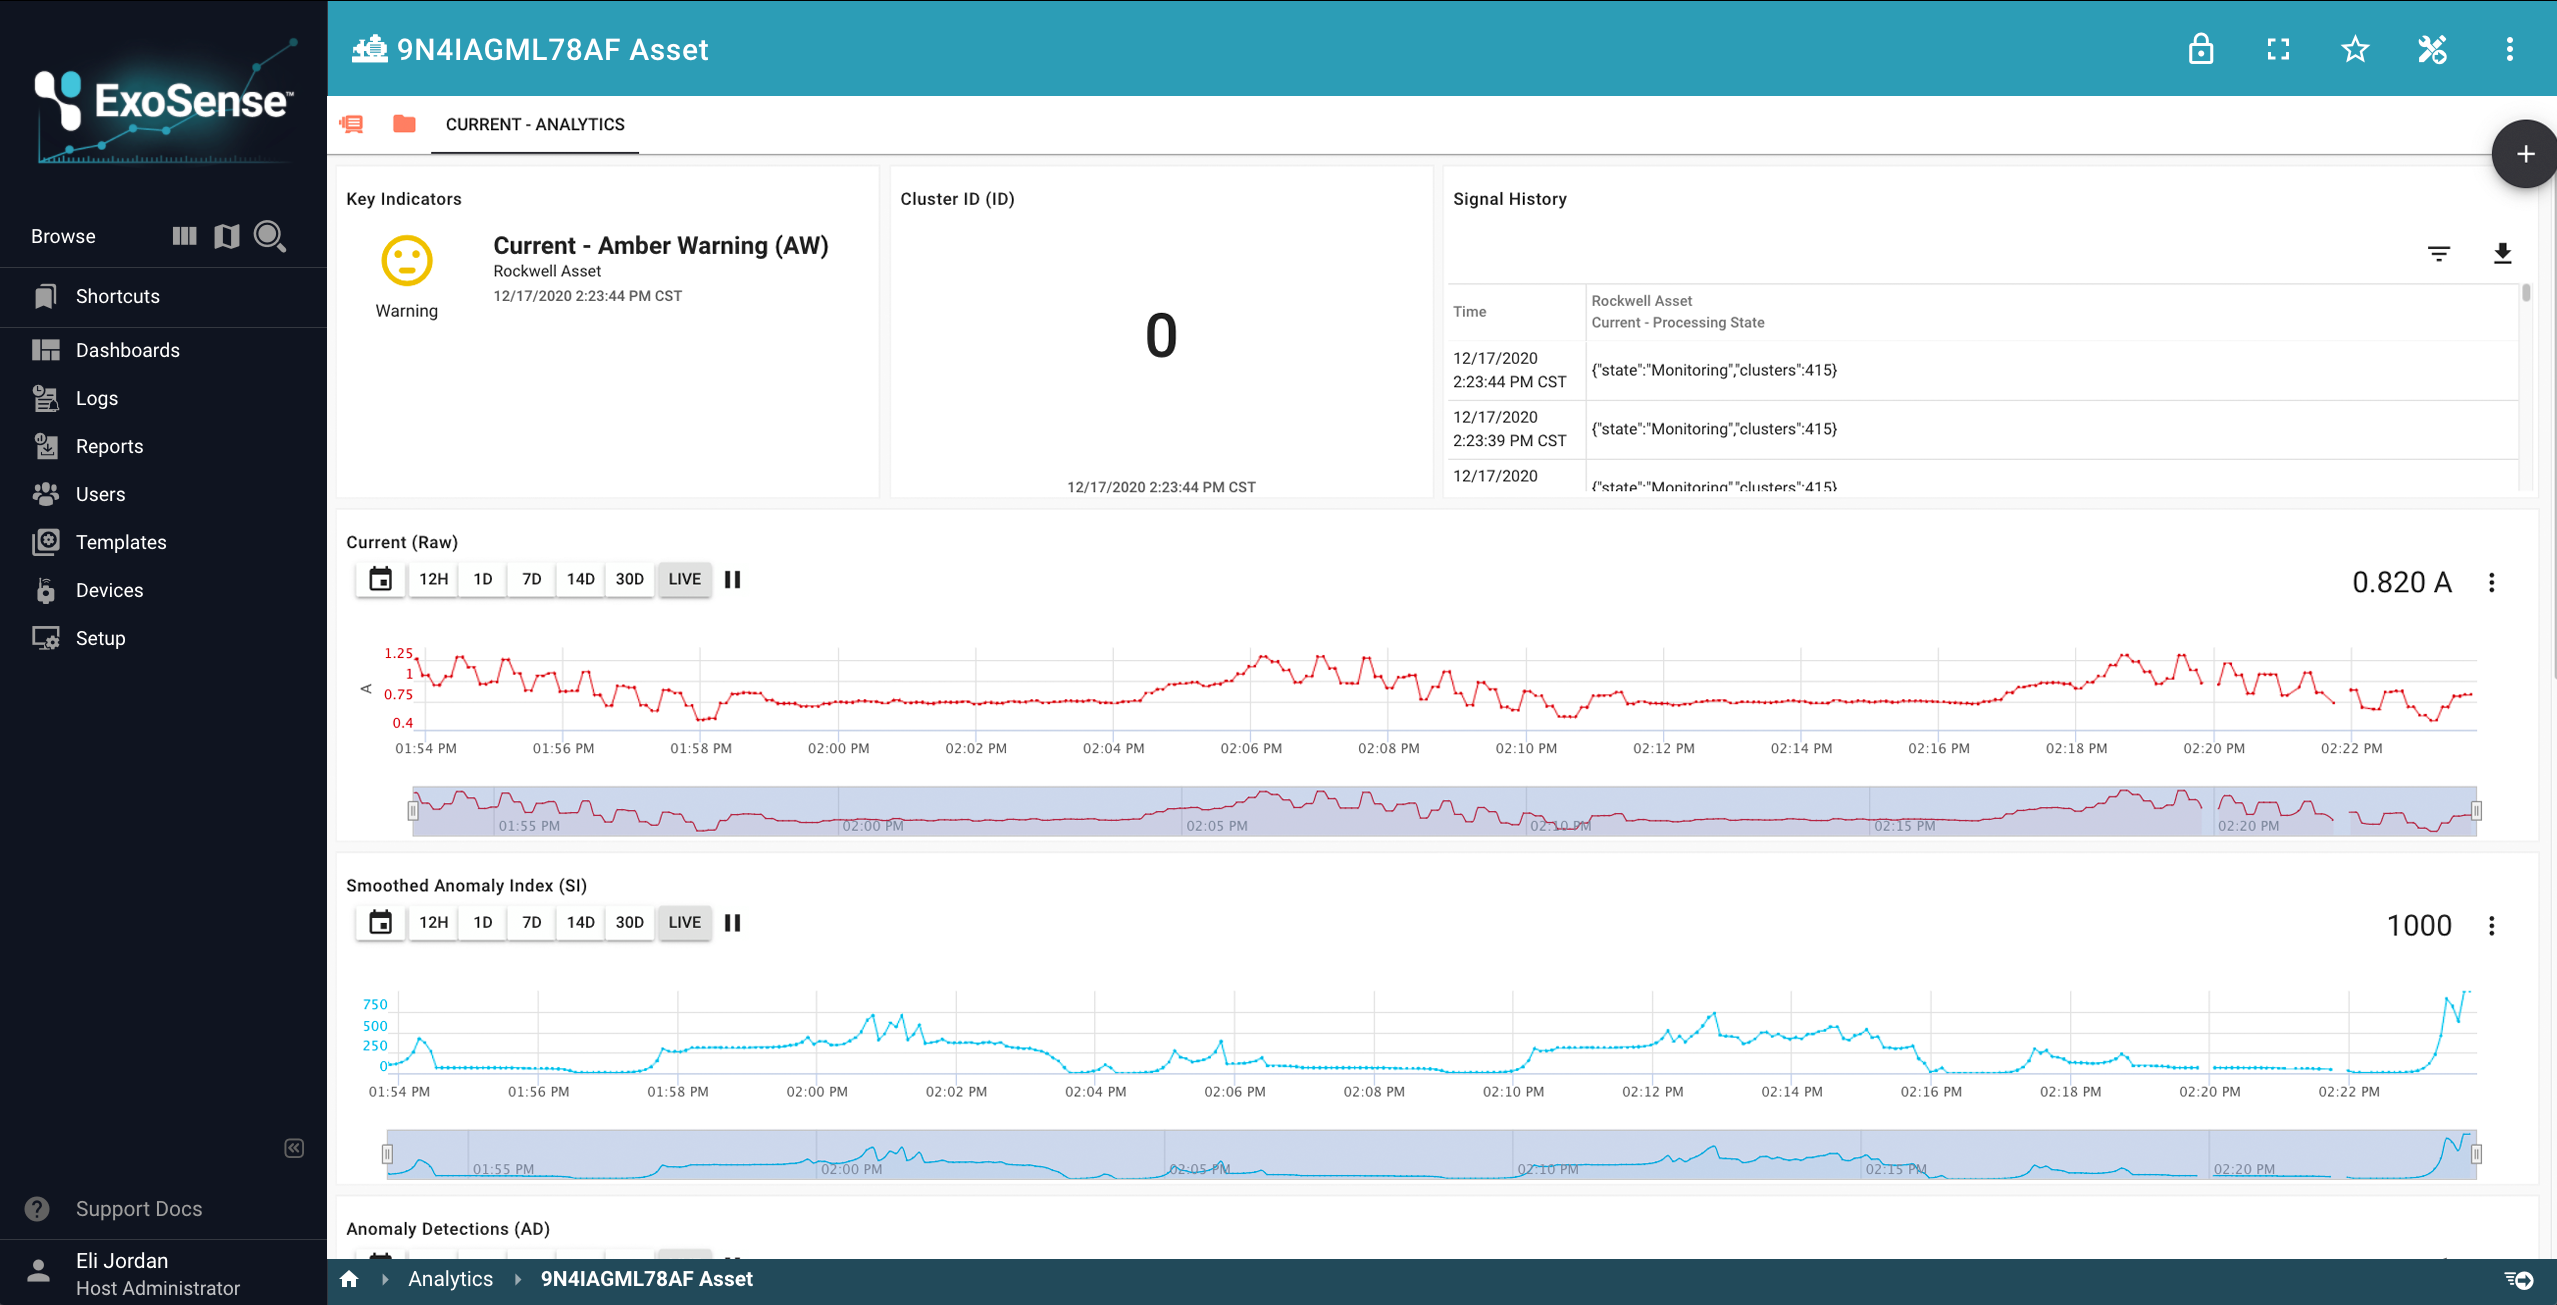Open the Browse map view icon

coord(227,236)
